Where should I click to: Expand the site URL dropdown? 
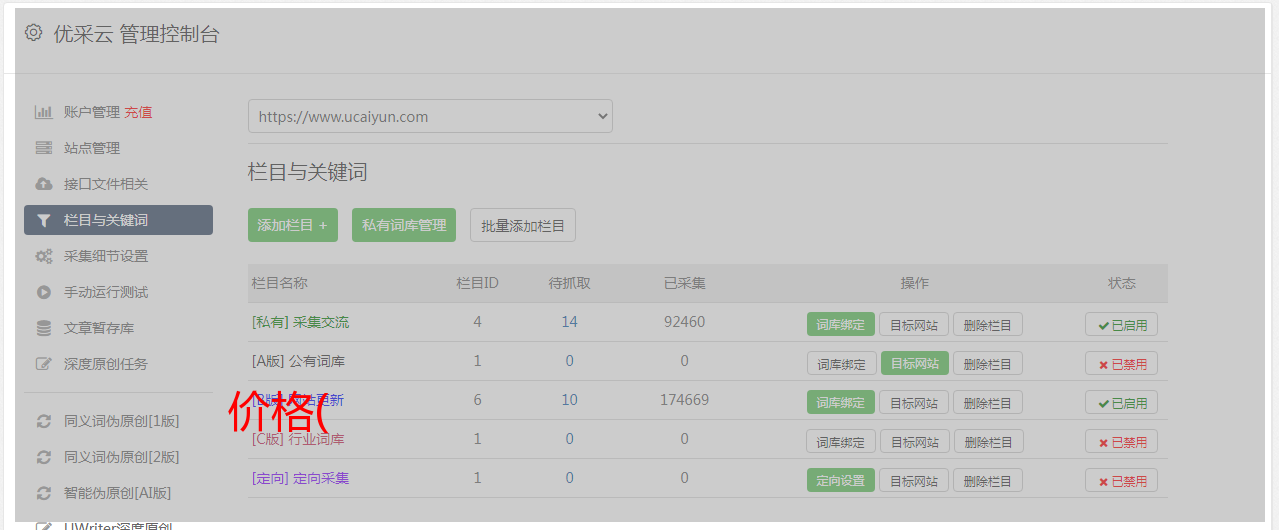coord(430,116)
